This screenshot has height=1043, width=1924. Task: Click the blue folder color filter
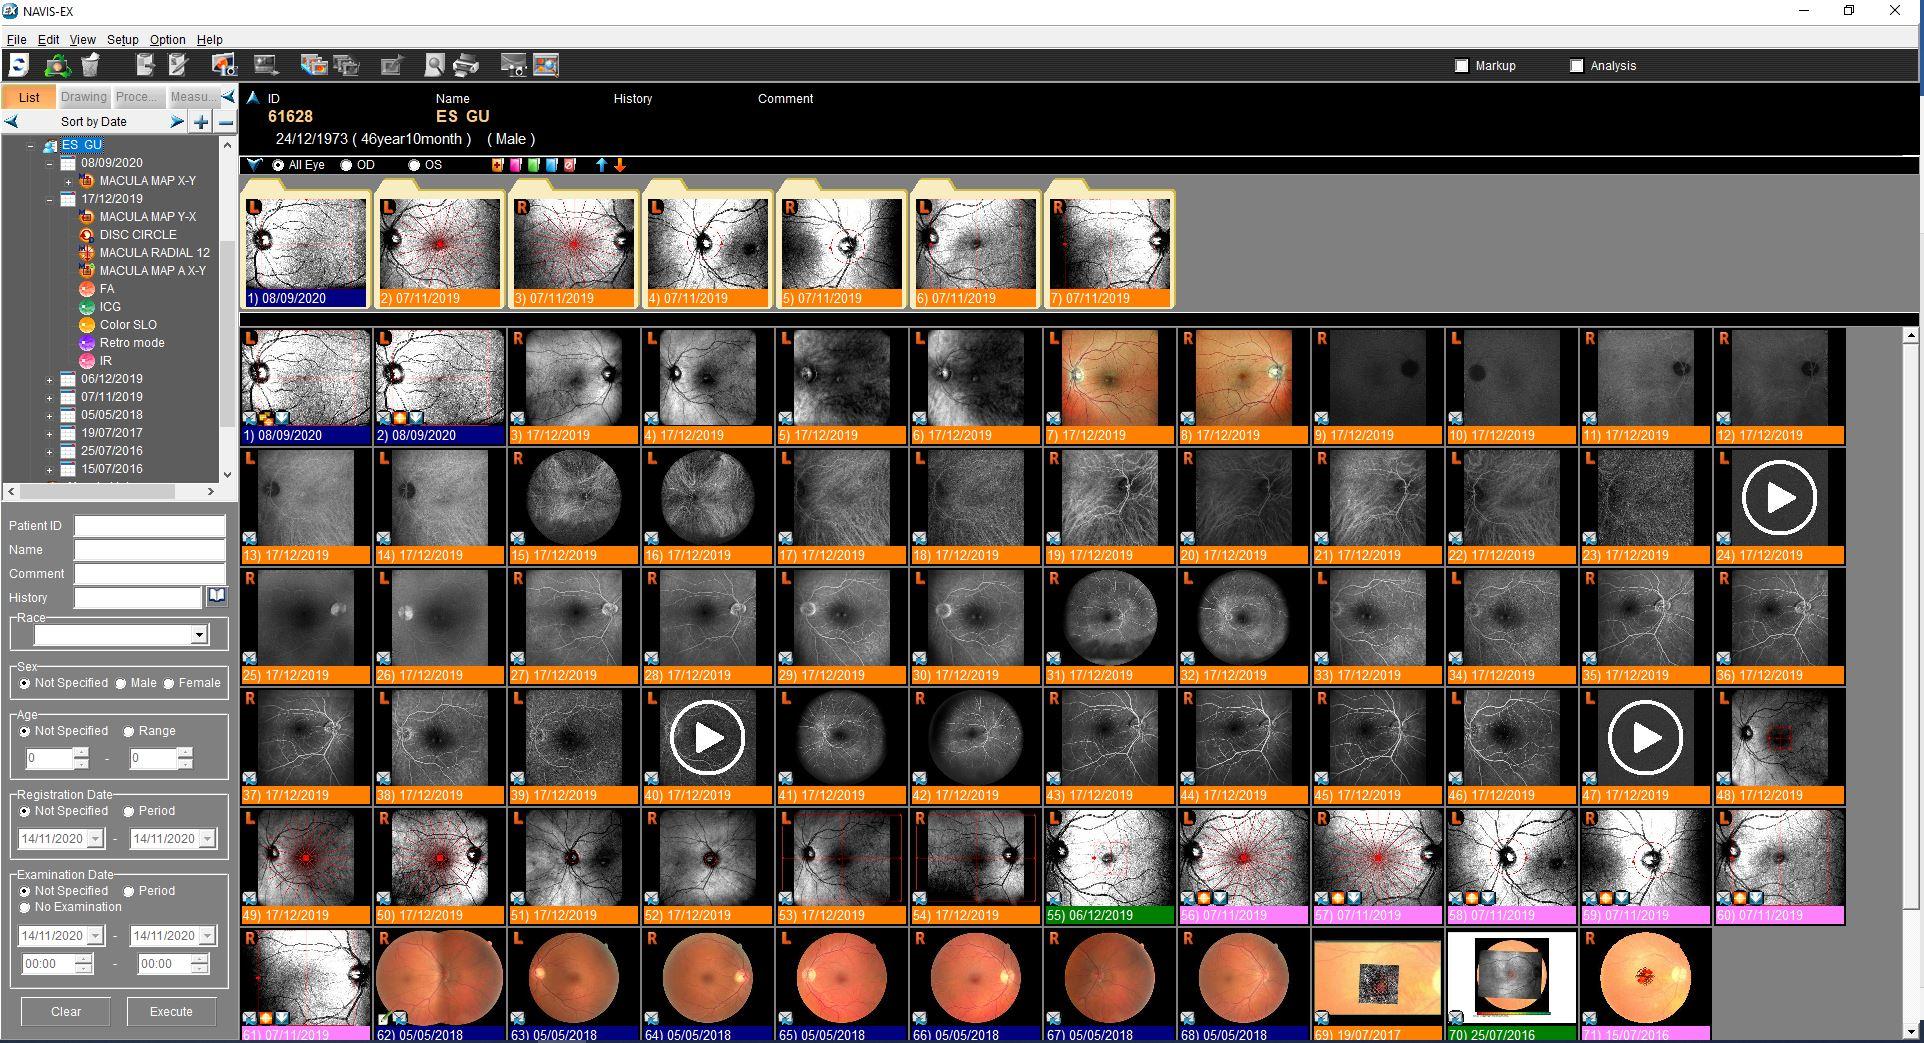pyautogui.click(x=552, y=165)
